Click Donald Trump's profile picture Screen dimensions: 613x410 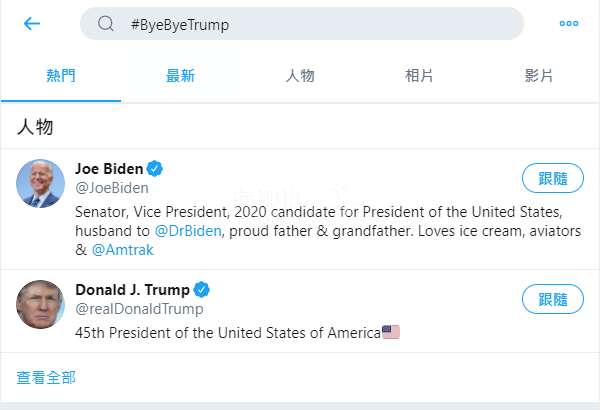[x=41, y=304]
